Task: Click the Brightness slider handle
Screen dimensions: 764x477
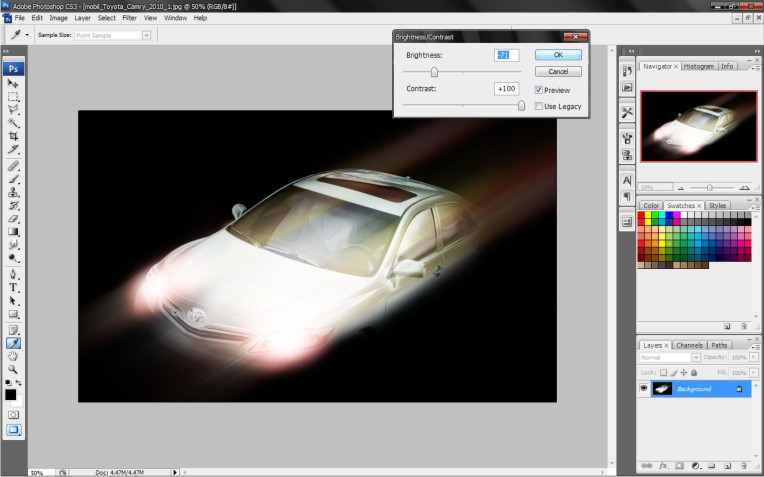Action: click(434, 72)
